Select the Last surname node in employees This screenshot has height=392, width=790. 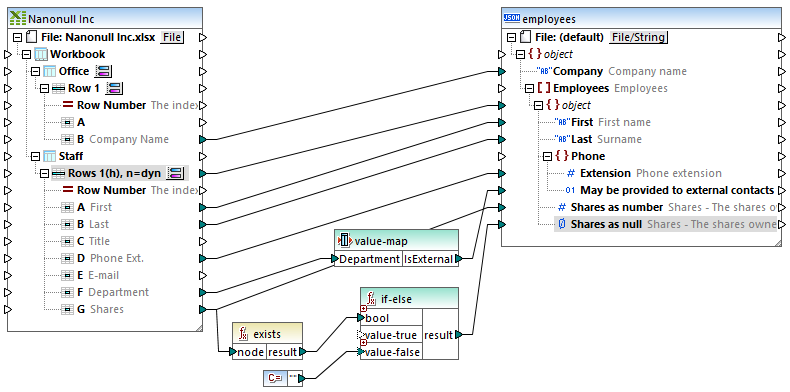[598, 139]
